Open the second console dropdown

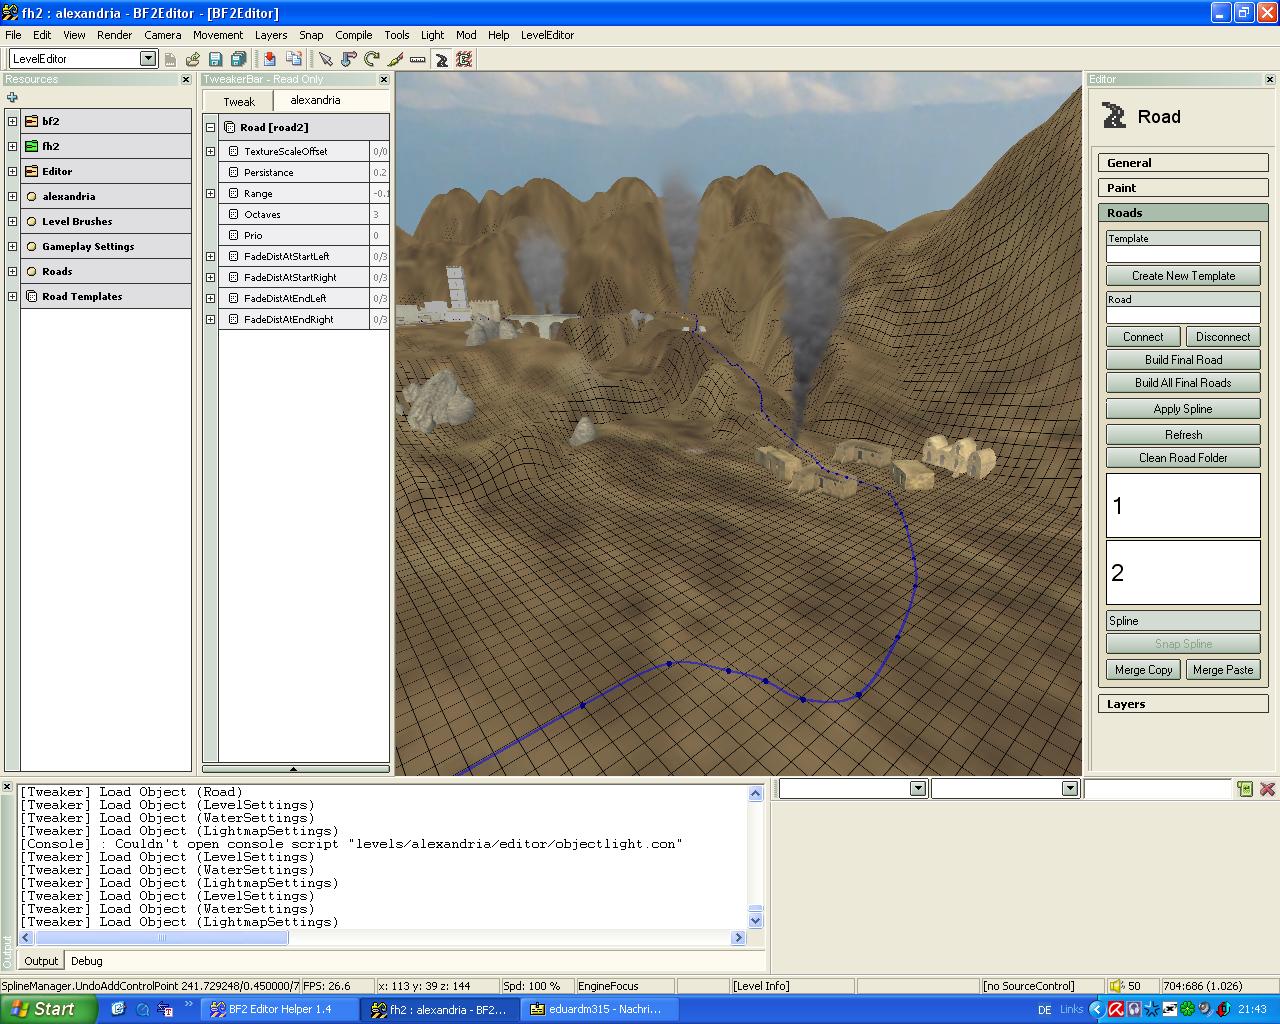(1070, 789)
